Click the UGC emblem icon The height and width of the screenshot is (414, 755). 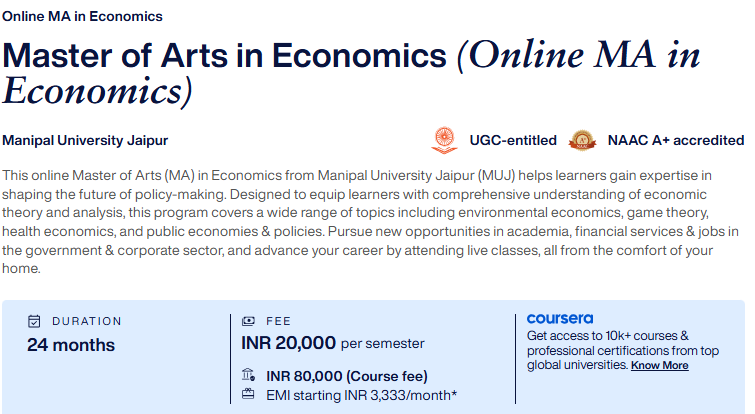tap(444, 140)
